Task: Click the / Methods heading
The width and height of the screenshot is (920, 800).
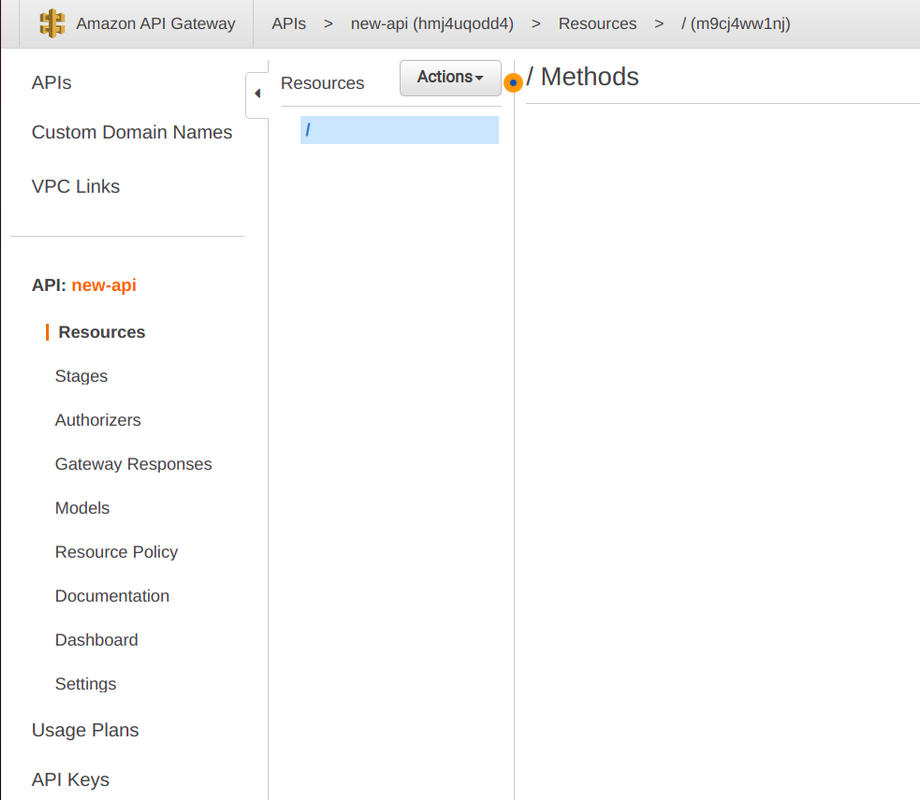Action: point(583,77)
